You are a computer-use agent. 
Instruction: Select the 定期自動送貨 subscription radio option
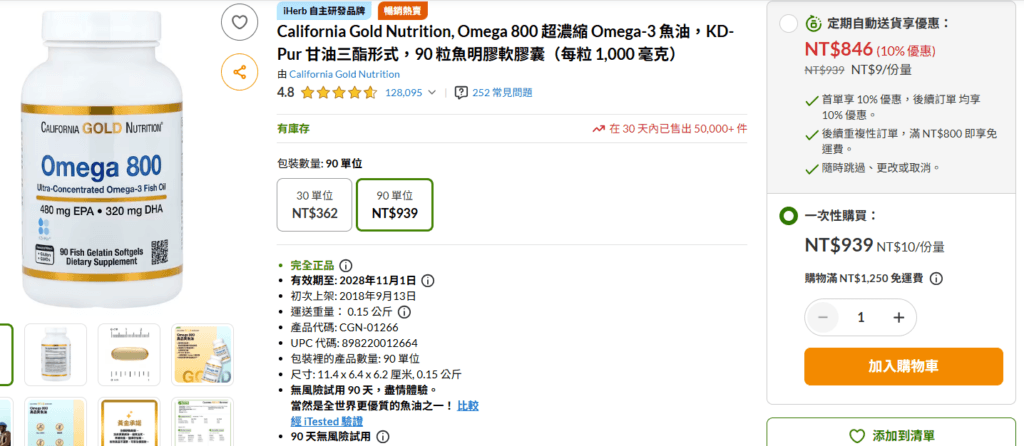(x=787, y=23)
